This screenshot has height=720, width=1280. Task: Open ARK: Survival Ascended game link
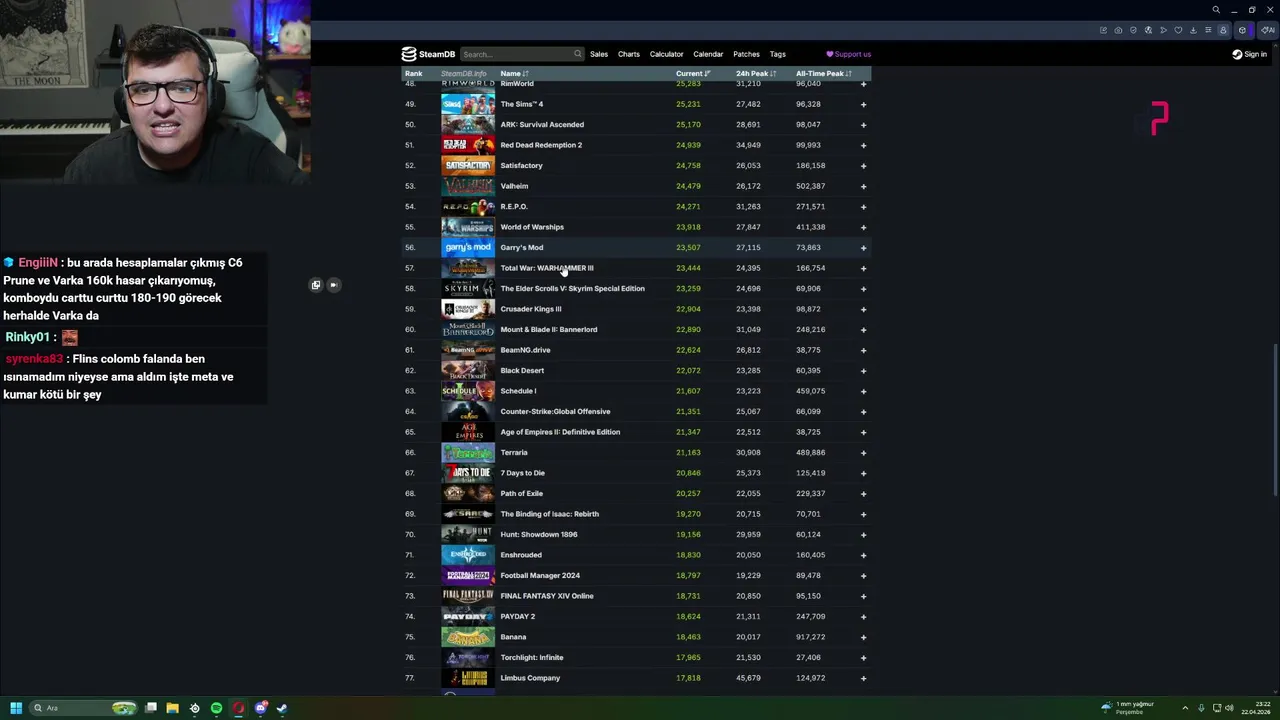542,125
